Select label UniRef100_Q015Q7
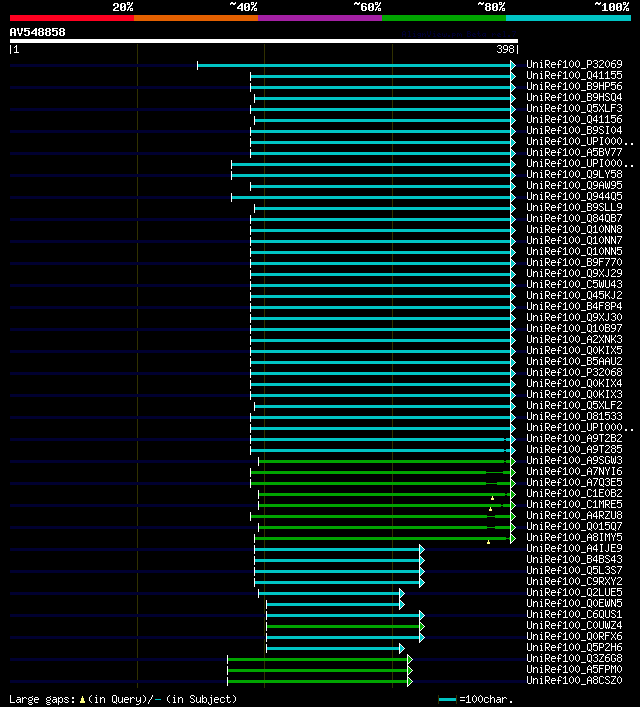Screen dimensions: 640x707 point(574,527)
